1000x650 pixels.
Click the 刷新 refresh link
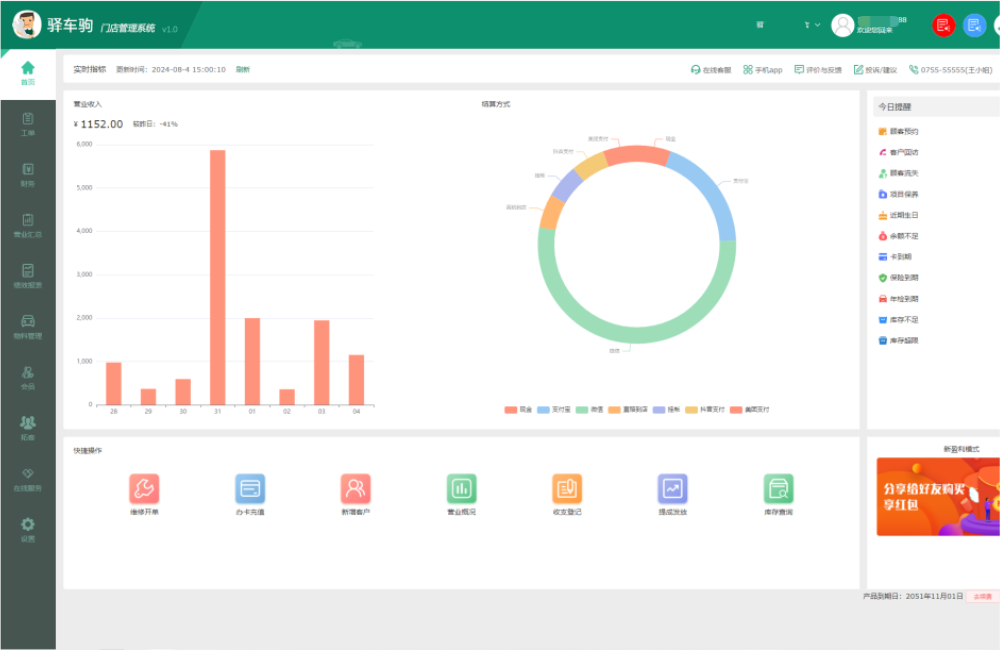[x=242, y=70]
